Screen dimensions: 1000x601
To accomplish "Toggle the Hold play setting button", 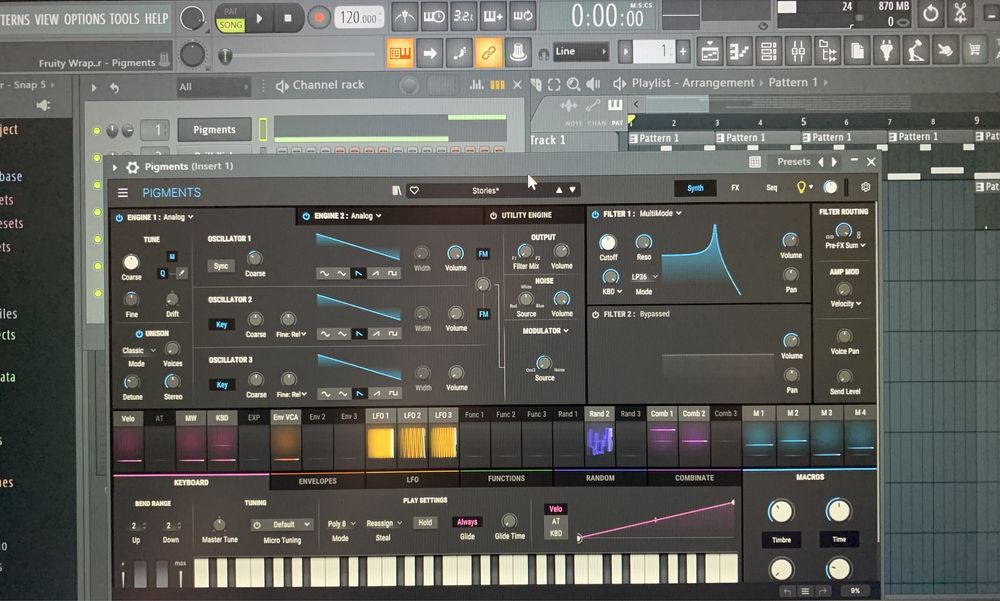I will point(425,523).
